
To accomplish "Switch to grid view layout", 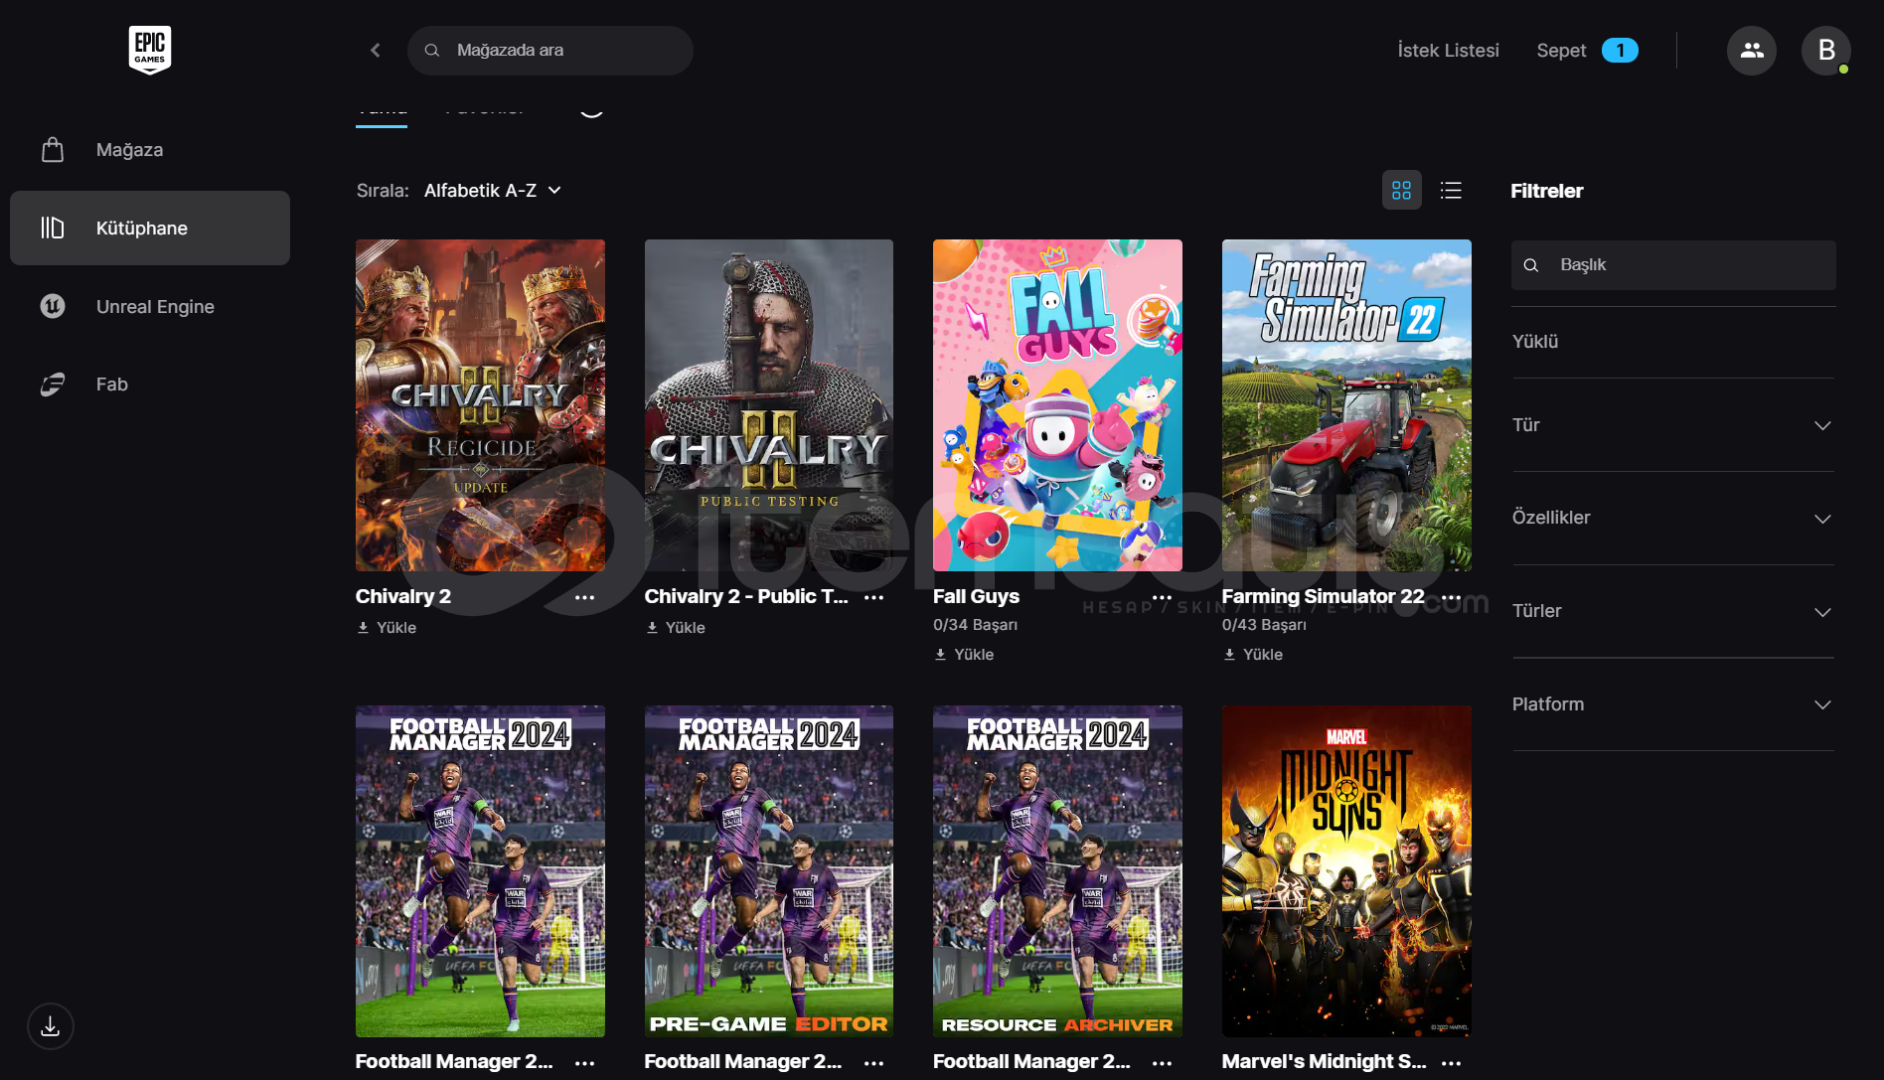I will click(x=1401, y=190).
